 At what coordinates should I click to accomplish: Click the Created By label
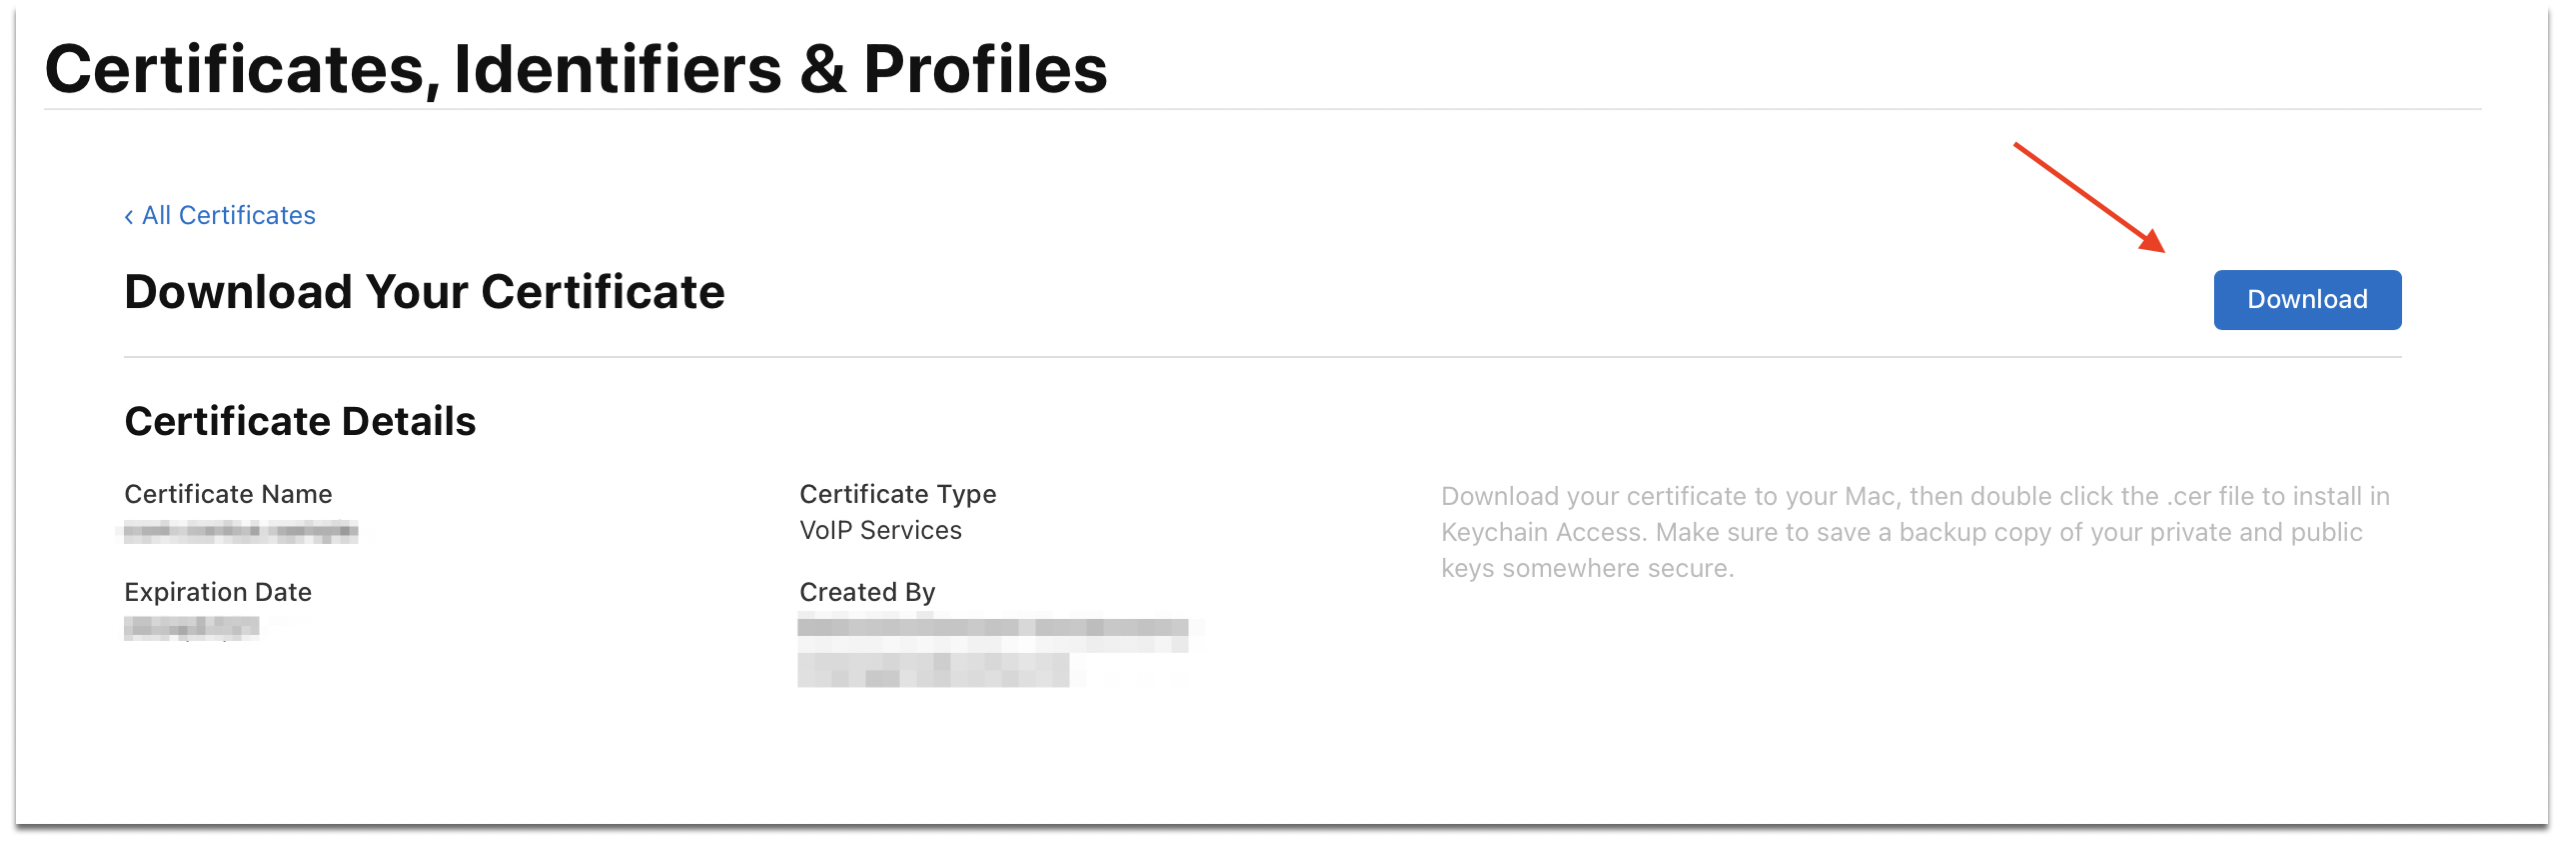click(866, 591)
